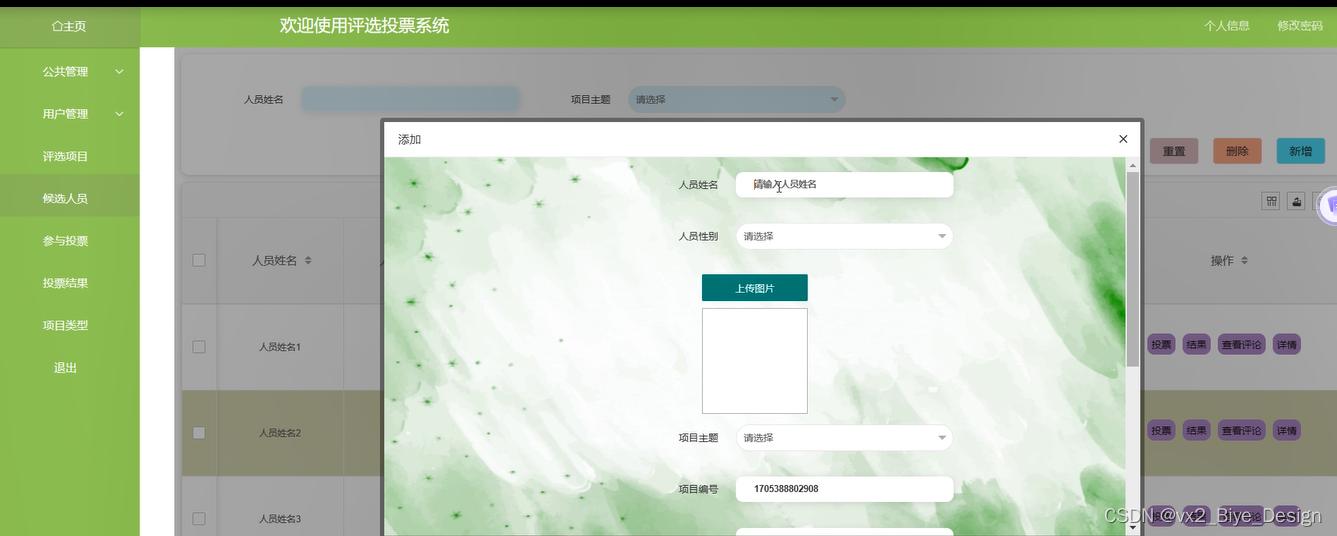Viewport: 1337px width, 536px height.
Task: Click the 人员姓名3 table cell
Action: (280, 519)
